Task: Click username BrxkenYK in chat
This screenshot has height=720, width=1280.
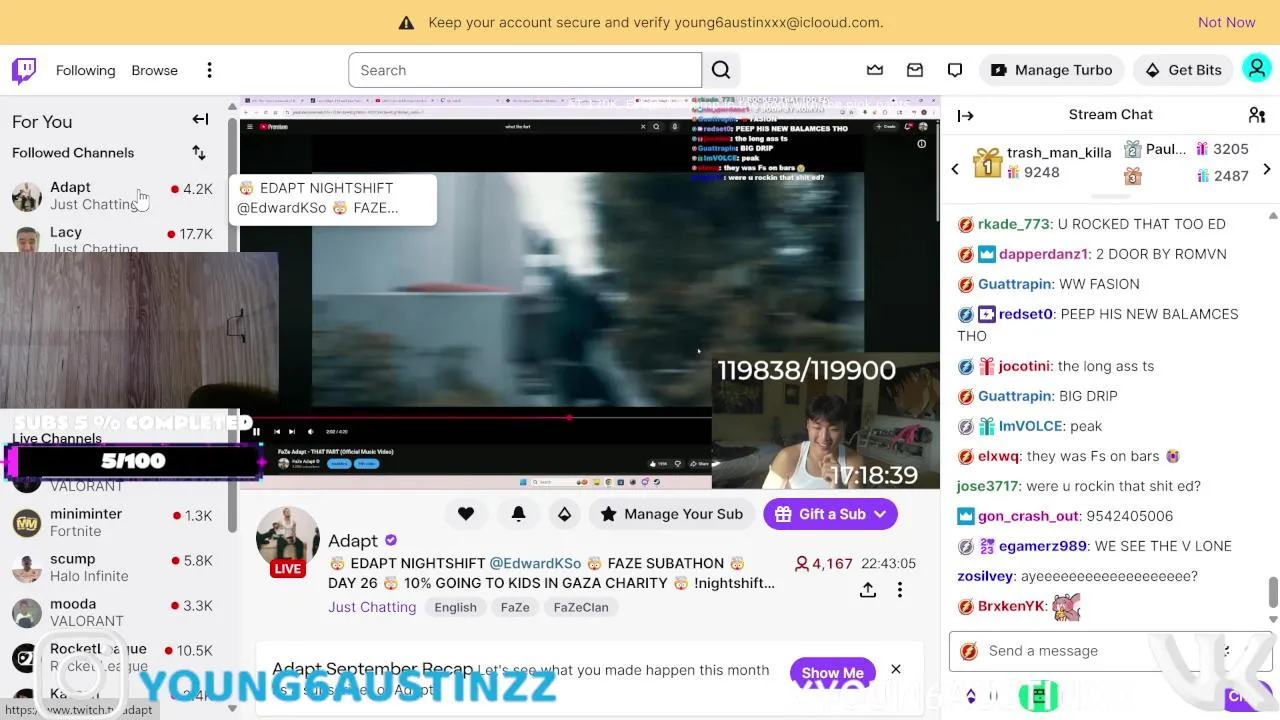Action: point(1012,606)
